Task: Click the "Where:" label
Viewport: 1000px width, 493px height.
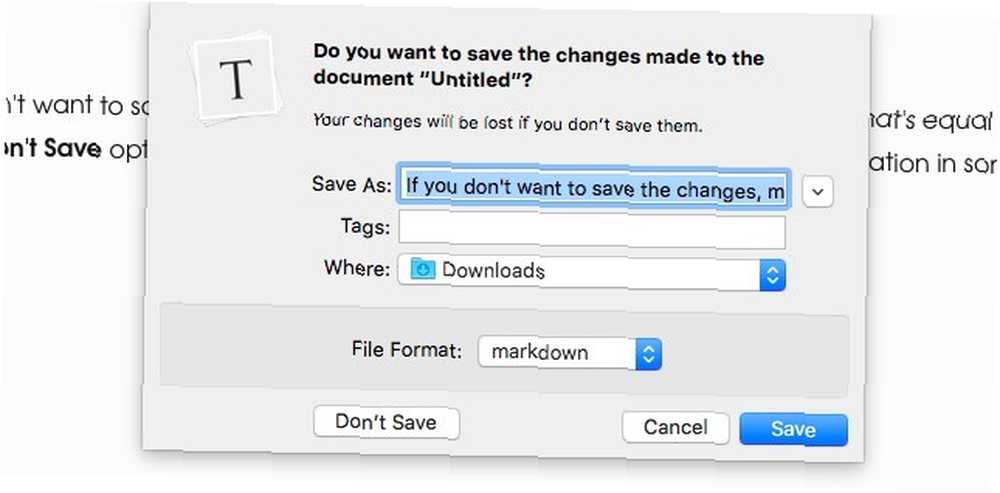Action: pos(357,267)
